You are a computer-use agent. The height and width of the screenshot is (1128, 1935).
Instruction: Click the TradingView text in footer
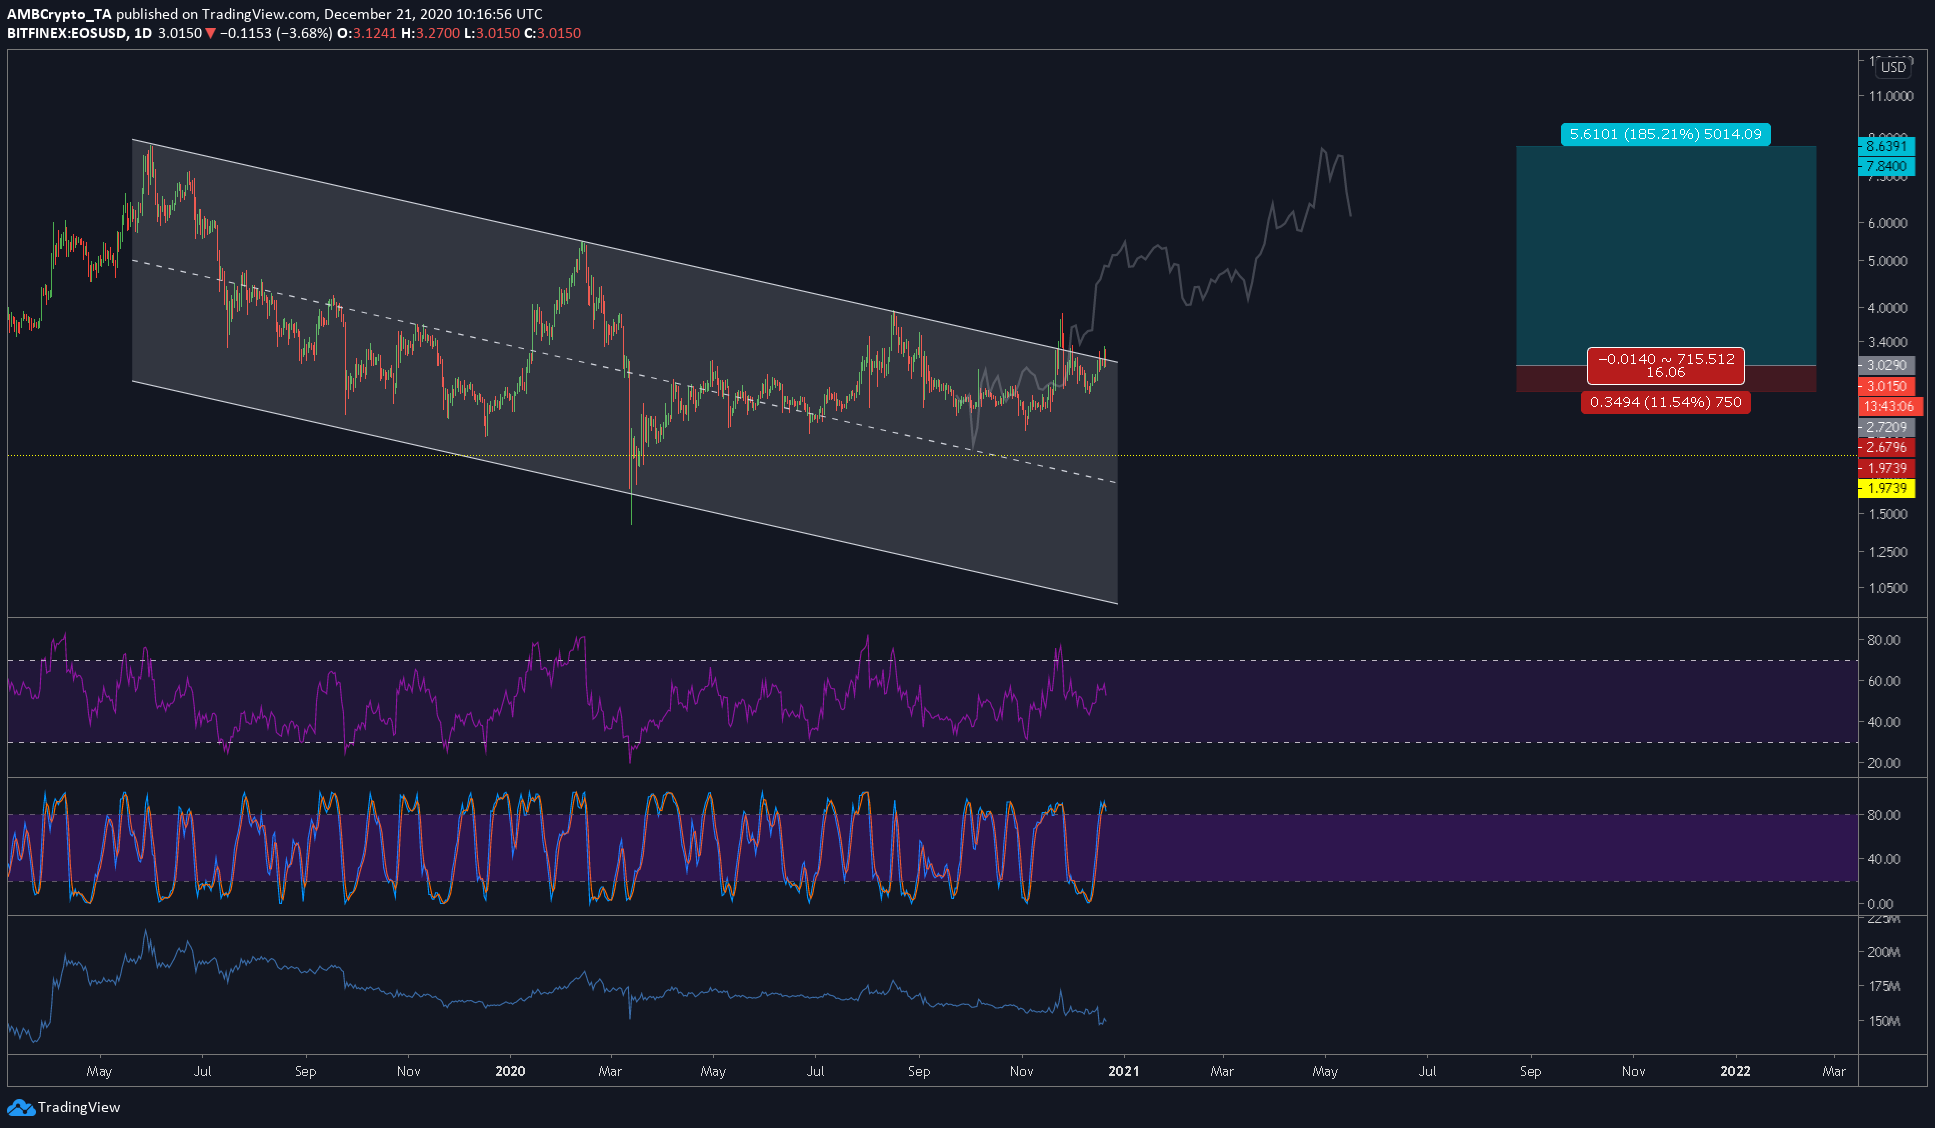coord(79,1107)
